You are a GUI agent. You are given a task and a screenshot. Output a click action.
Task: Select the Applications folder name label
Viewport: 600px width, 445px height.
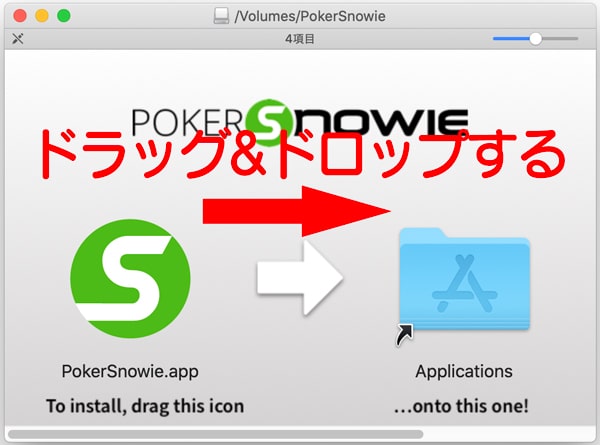463,371
